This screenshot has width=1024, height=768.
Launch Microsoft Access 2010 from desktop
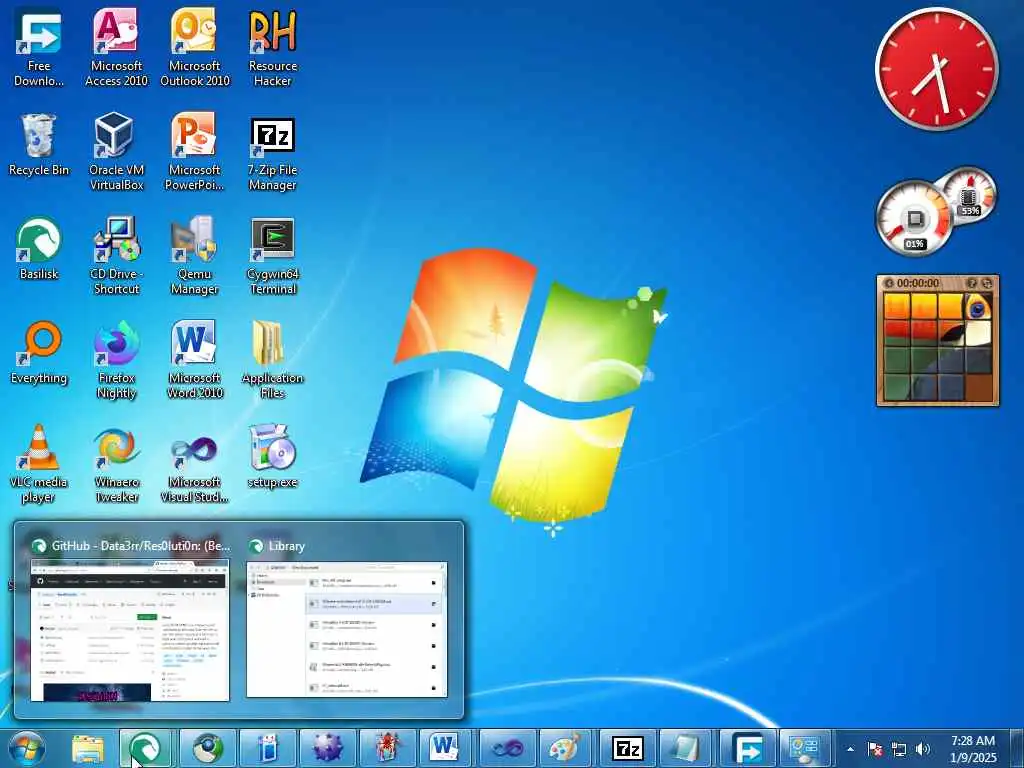click(x=116, y=47)
